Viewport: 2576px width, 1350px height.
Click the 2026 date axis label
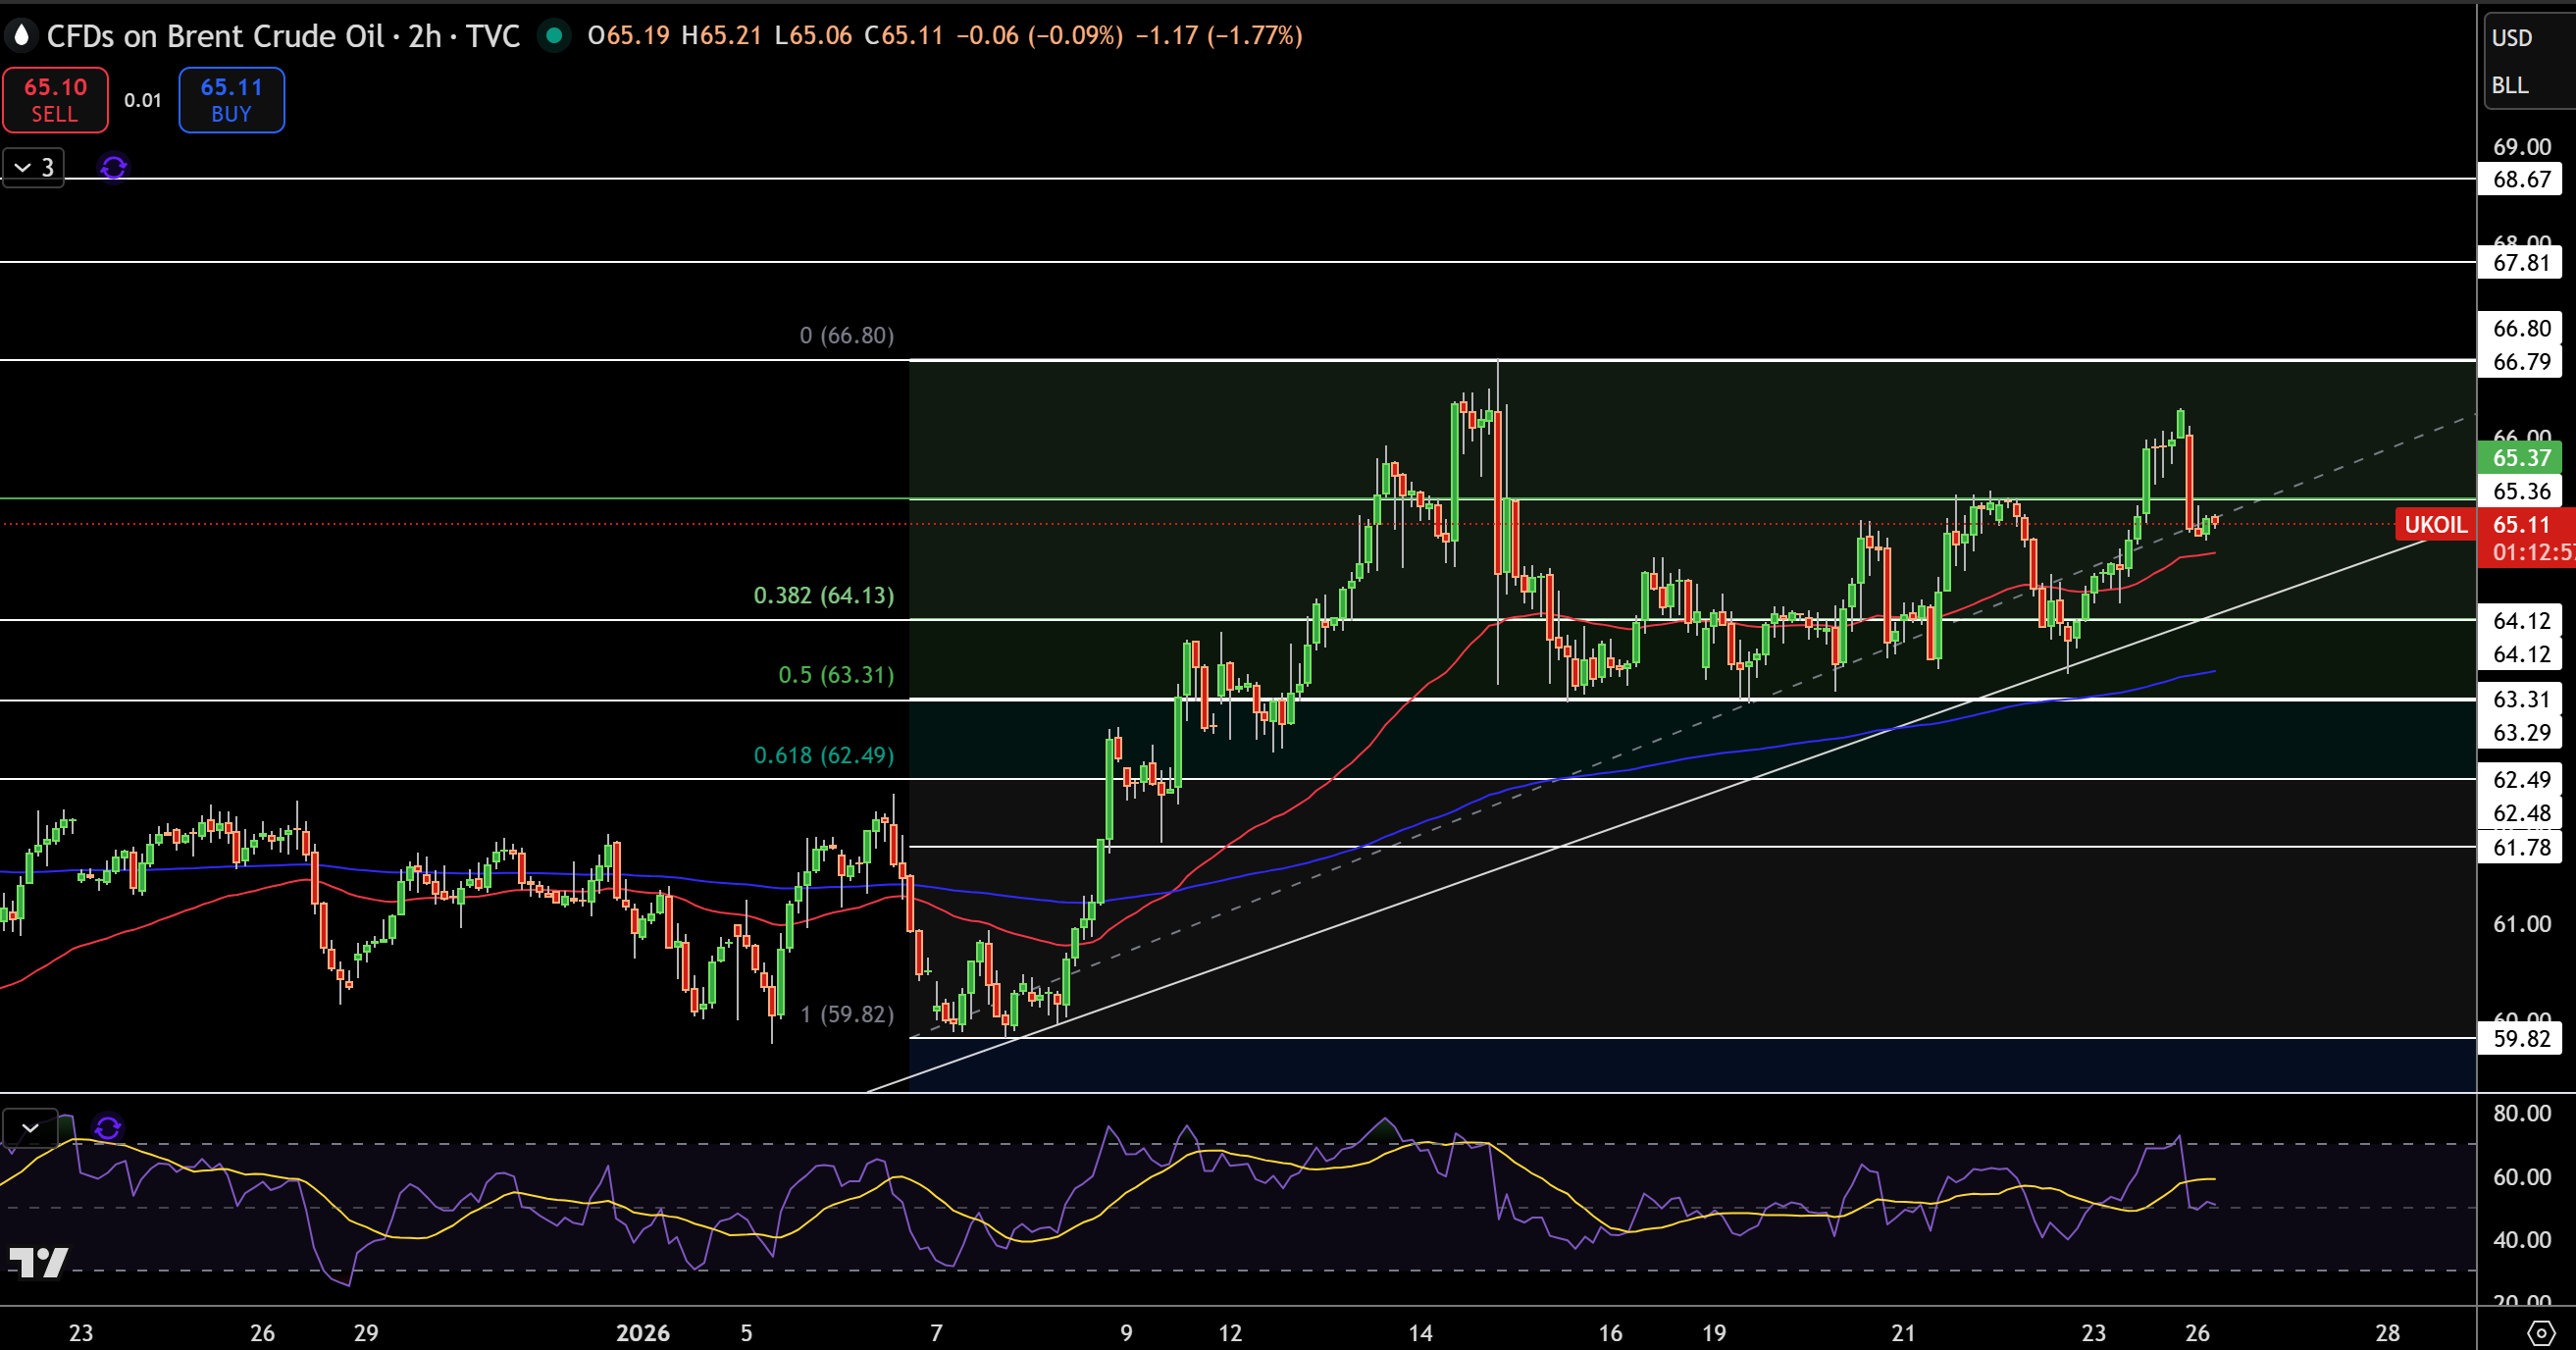point(643,1333)
